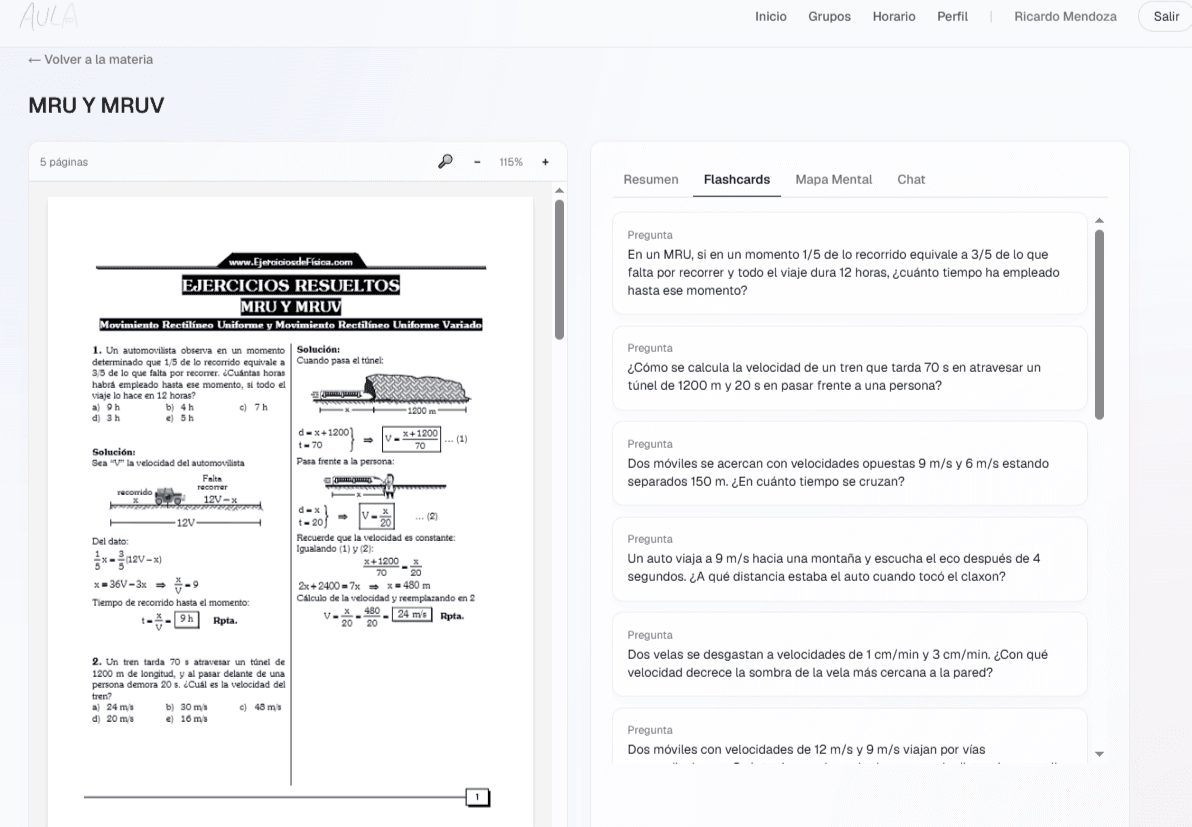1192x827 pixels.
Task: Click flashcards list scroll-down arrow
Action: [1099, 754]
